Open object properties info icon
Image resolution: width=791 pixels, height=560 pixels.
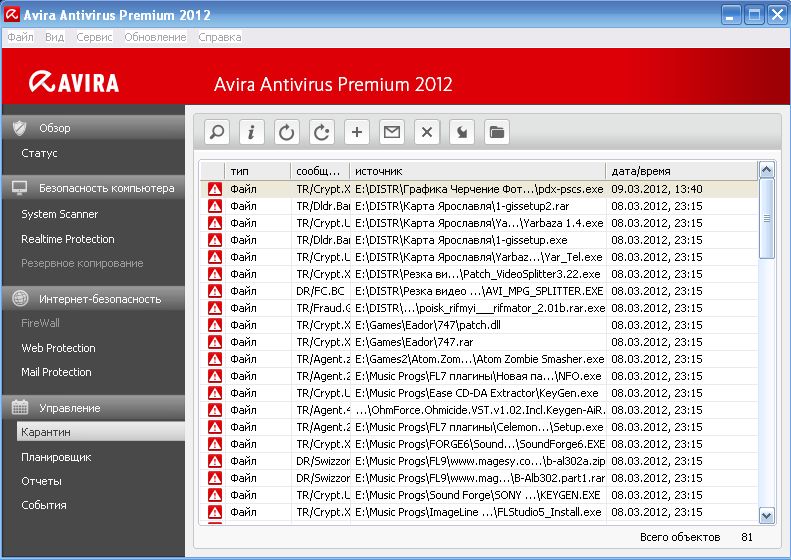(x=251, y=133)
